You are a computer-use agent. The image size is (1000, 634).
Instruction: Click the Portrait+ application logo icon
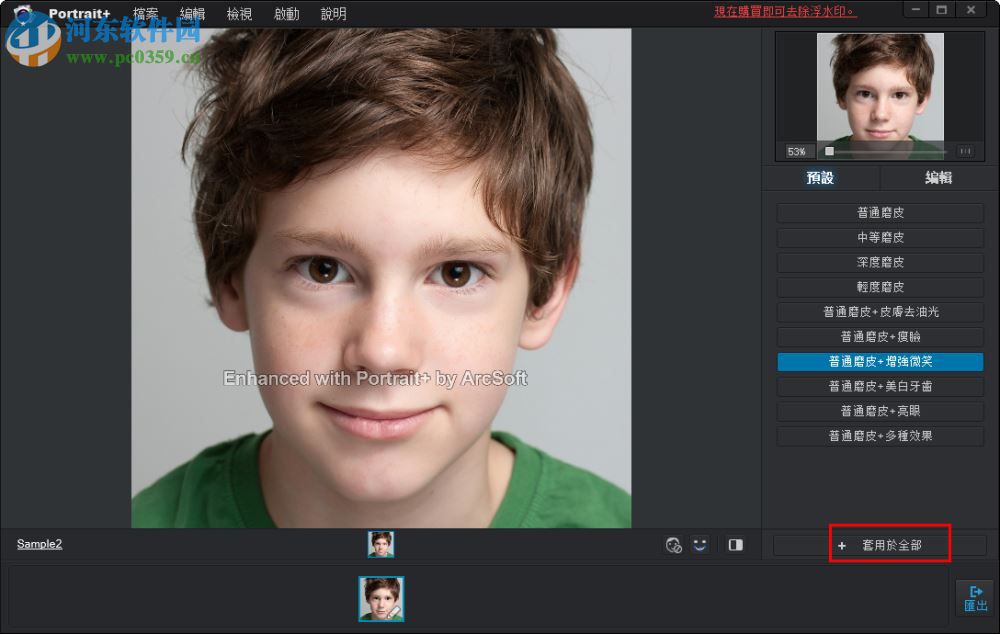click(x=22, y=10)
